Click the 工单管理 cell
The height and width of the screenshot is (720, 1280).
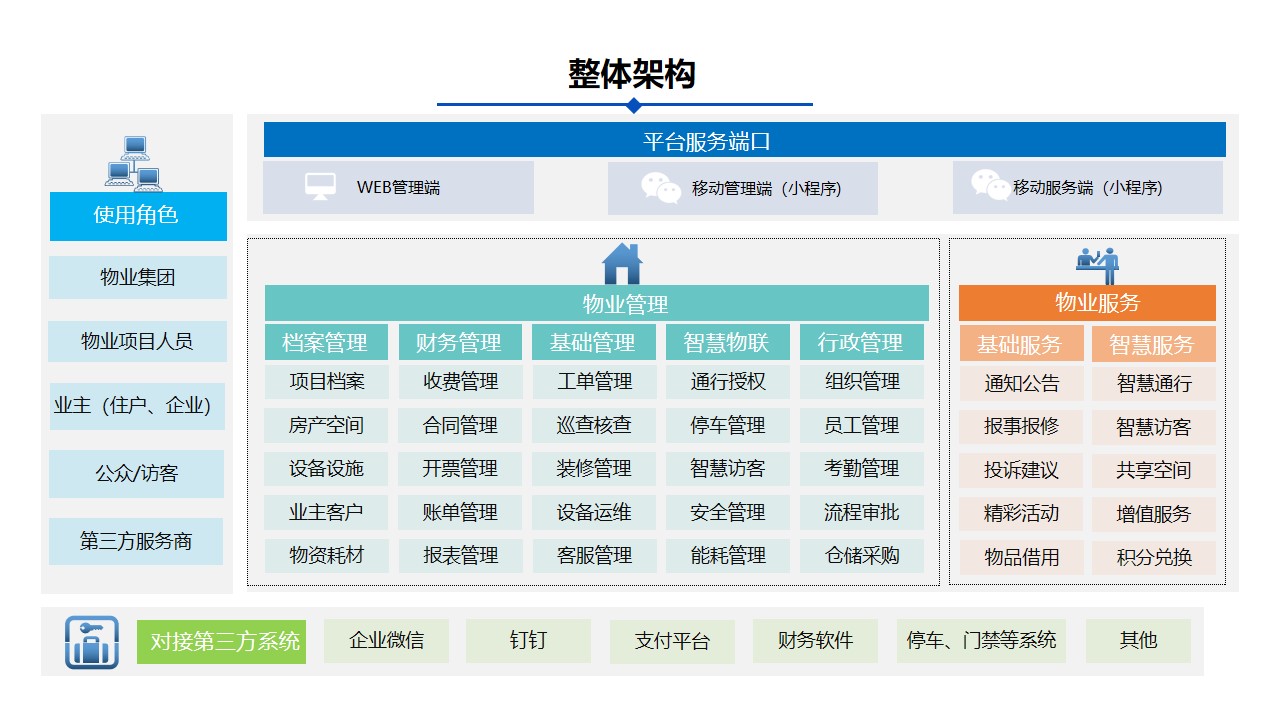pos(594,382)
